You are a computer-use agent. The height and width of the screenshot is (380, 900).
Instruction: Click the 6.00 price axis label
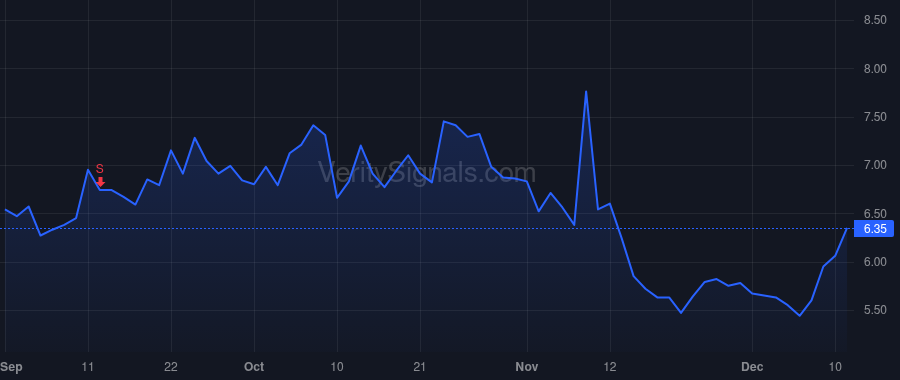tap(875, 262)
